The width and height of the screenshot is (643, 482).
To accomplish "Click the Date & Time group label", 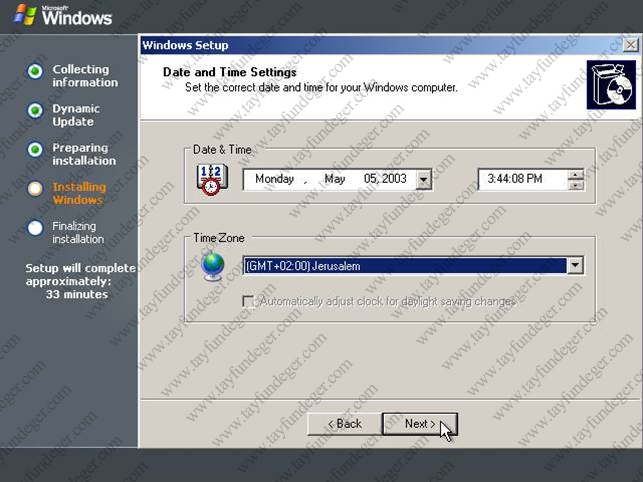I will [x=222, y=150].
